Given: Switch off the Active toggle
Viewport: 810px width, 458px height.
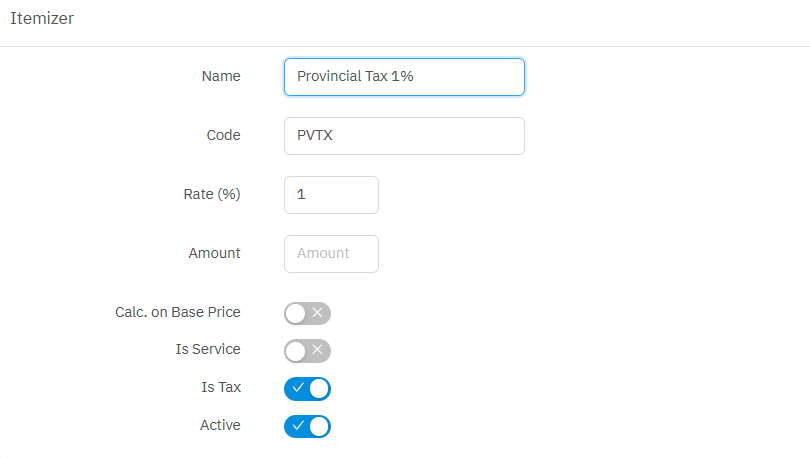Looking at the screenshot, I should pyautogui.click(x=307, y=426).
